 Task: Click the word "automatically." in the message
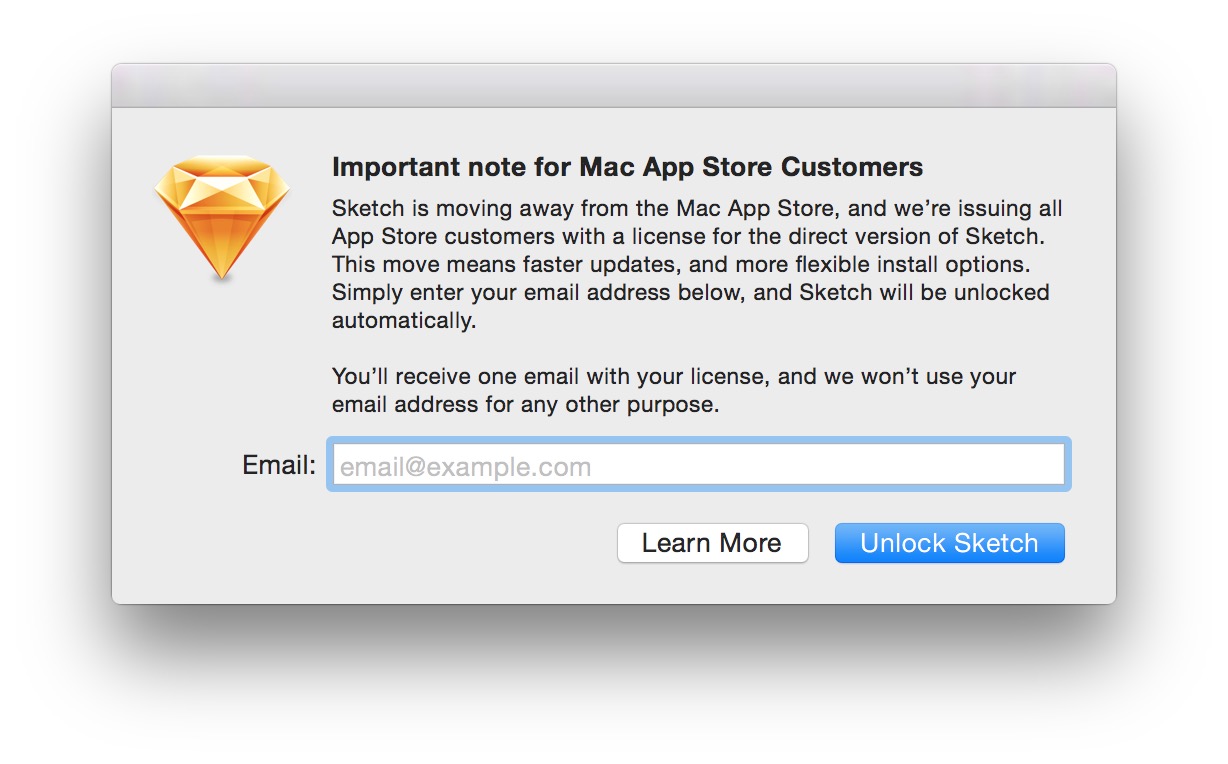tap(403, 321)
